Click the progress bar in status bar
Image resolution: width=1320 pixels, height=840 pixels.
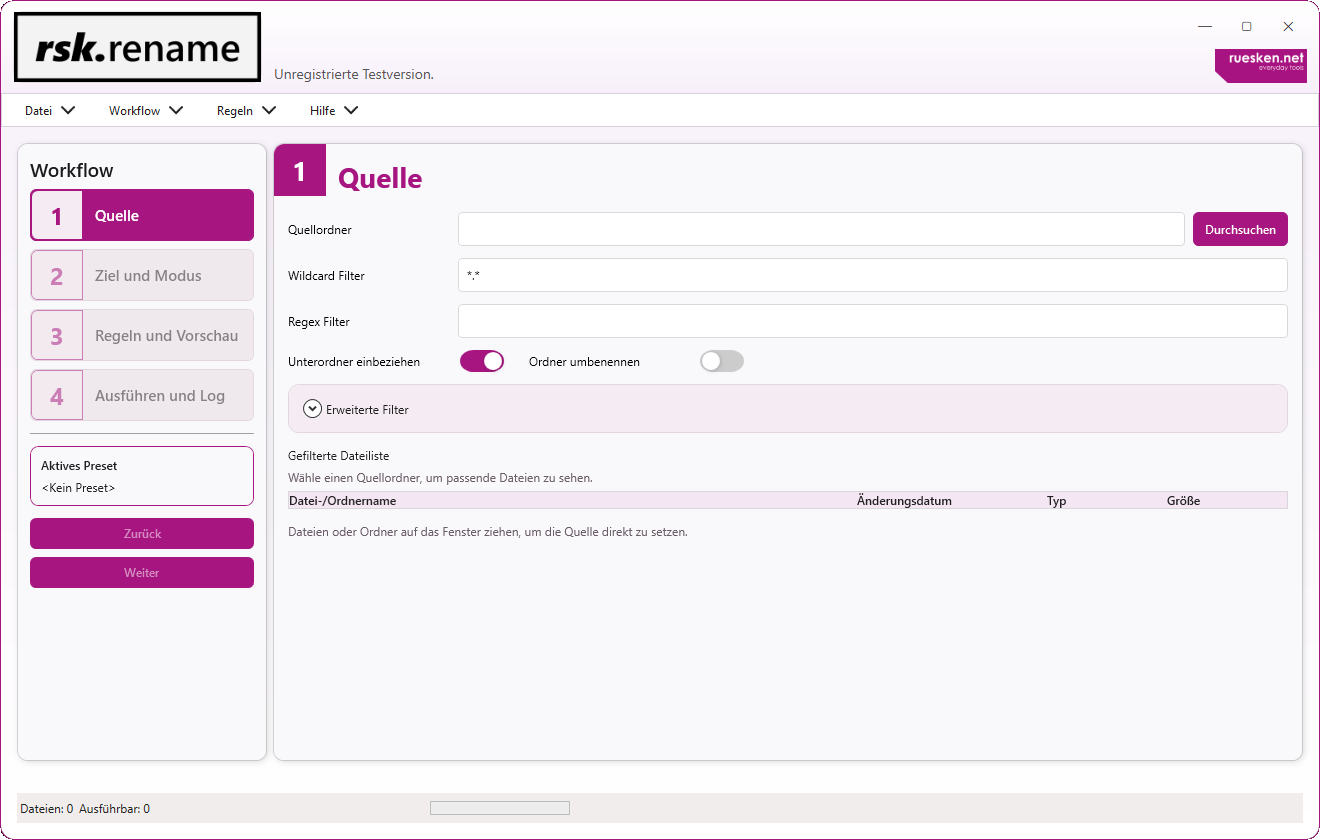(x=499, y=808)
